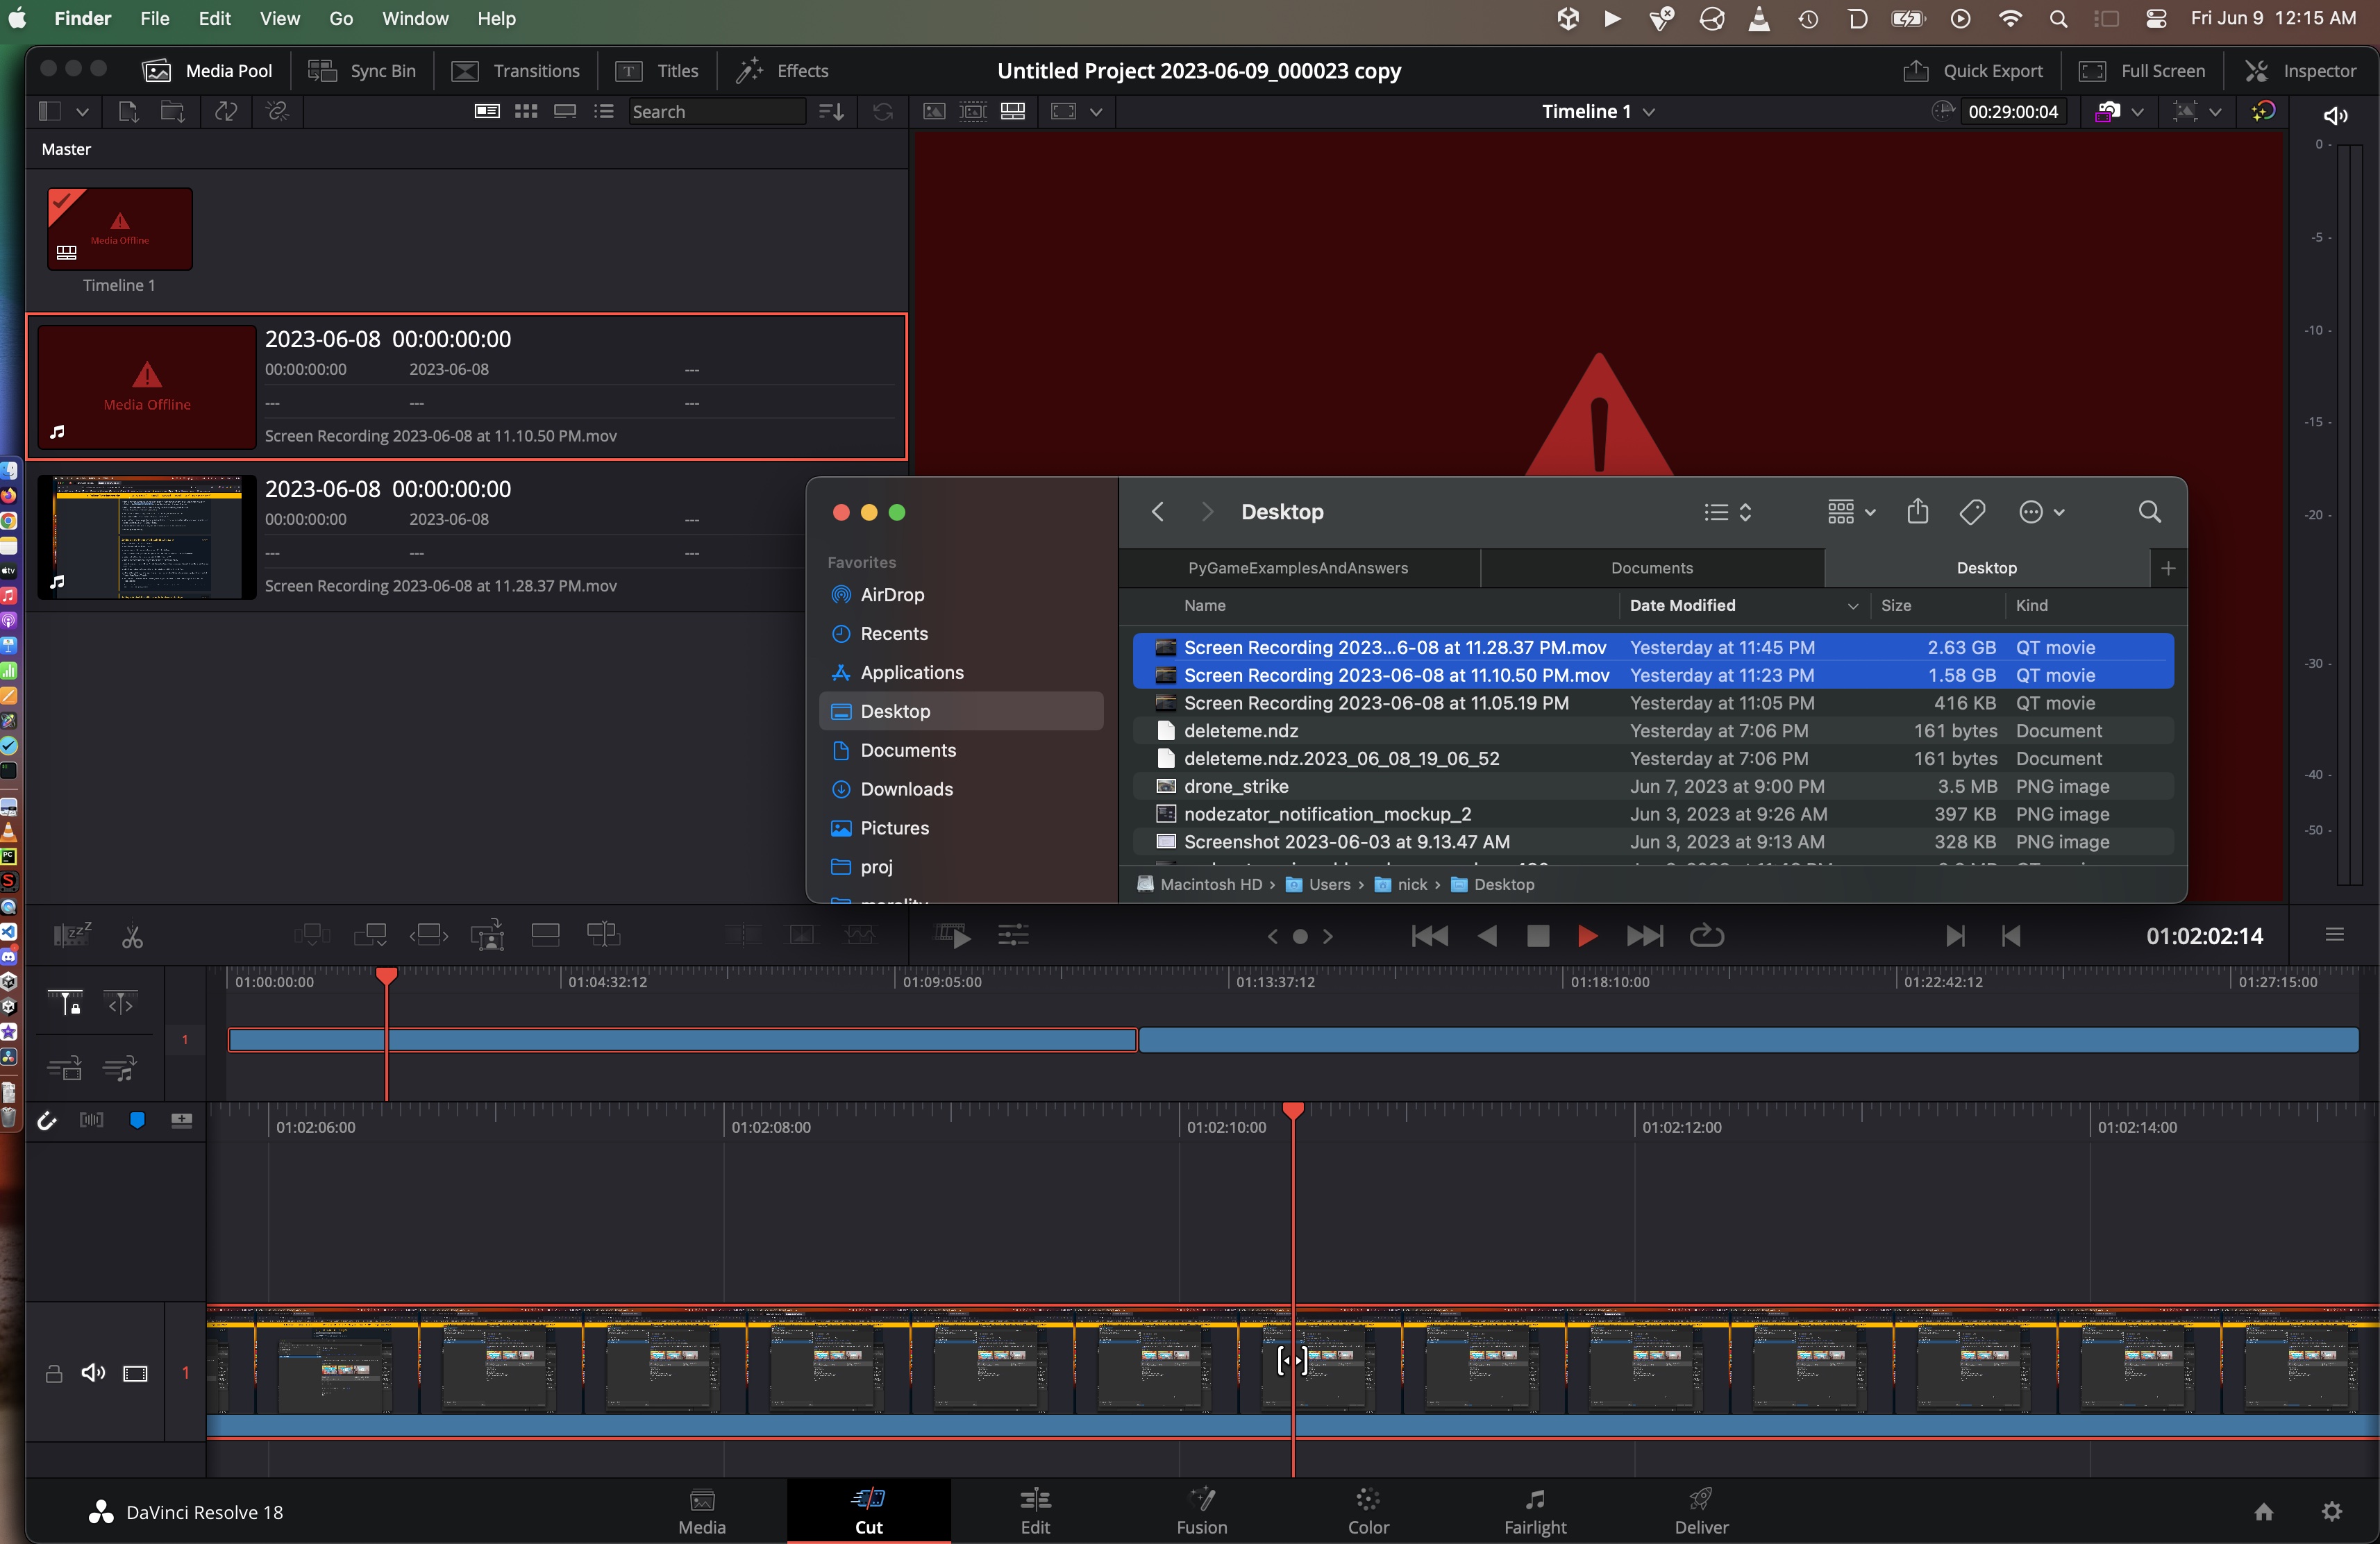Play the timeline in reverse
2380x1544 pixels.
(1487, 936)
